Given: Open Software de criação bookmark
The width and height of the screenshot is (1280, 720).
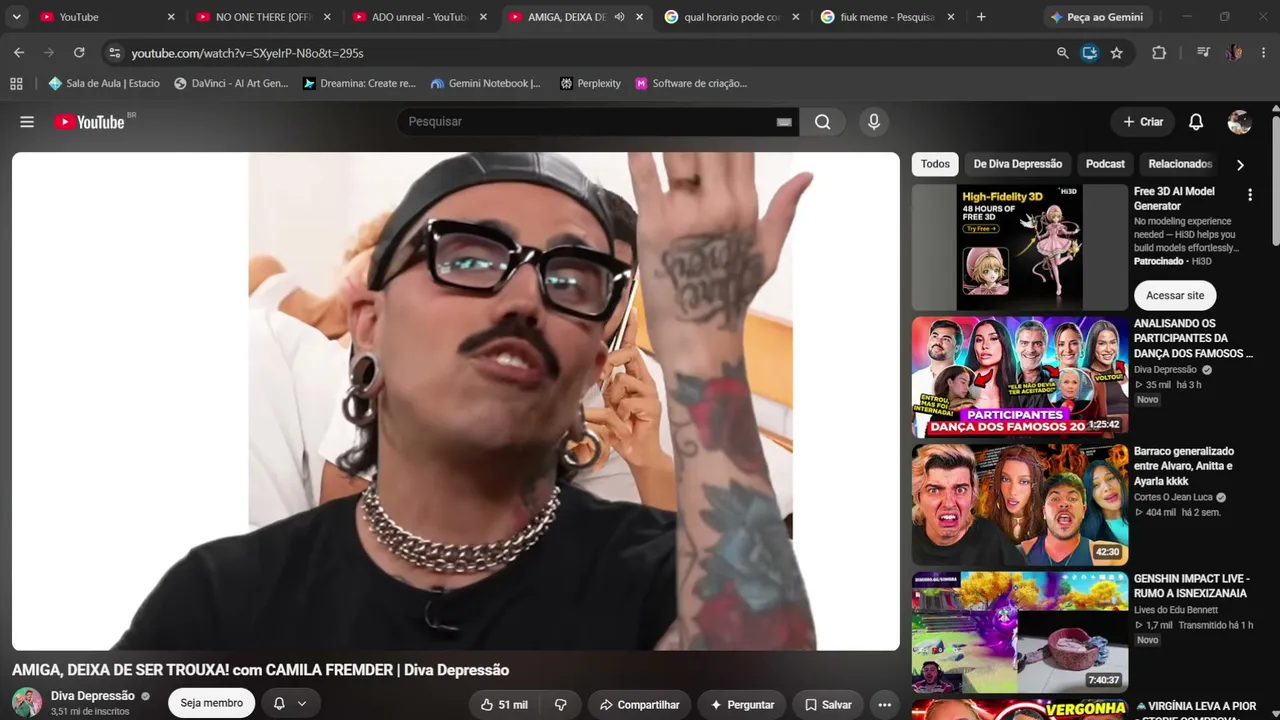Looking at the screenshot, I should coord(691,84).
